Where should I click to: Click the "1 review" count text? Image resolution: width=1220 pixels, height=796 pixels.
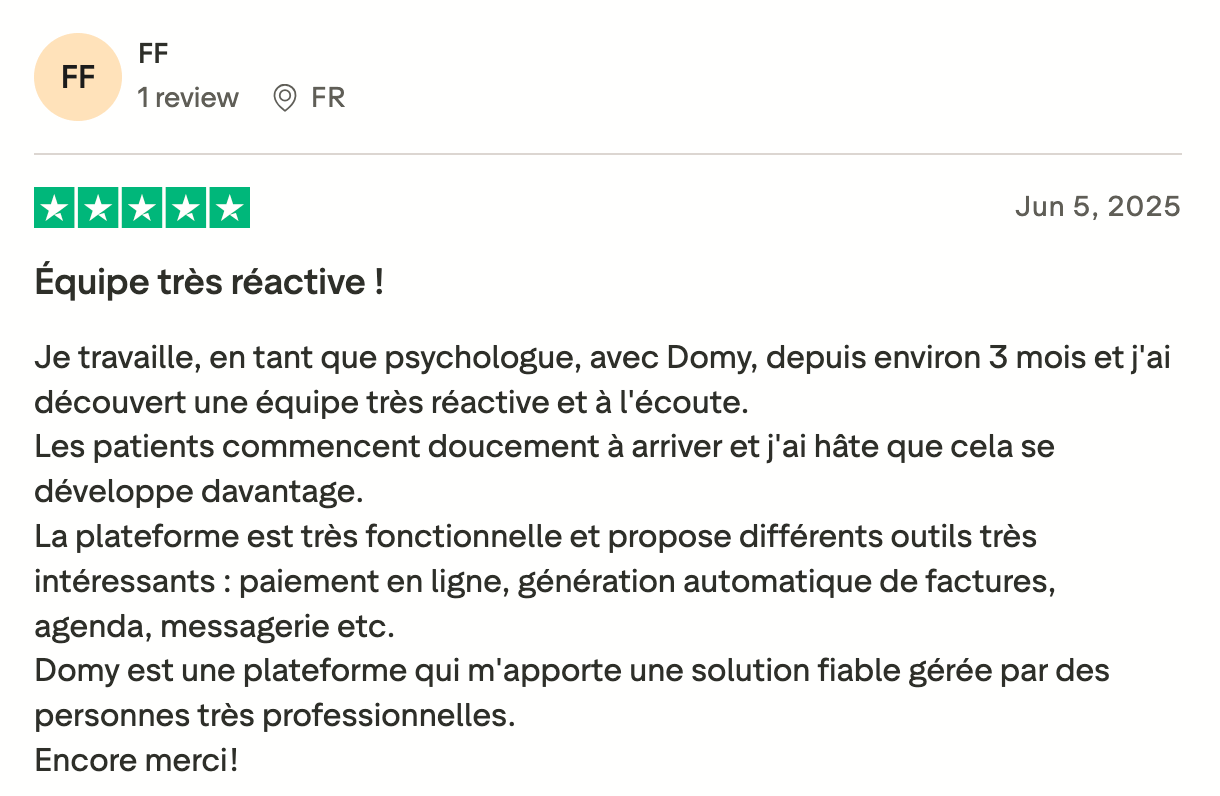click(x=188, y=98)
